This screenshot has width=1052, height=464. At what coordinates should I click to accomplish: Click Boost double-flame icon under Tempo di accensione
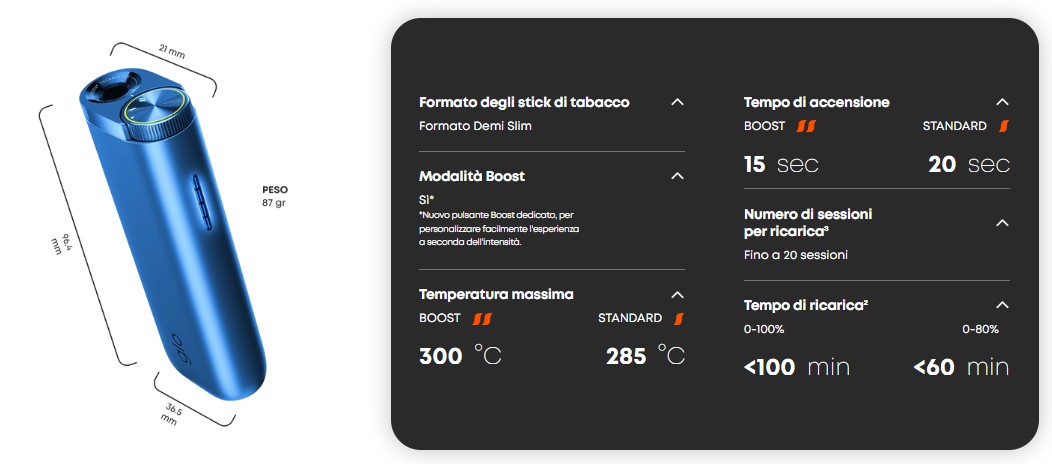click(806, 126)
